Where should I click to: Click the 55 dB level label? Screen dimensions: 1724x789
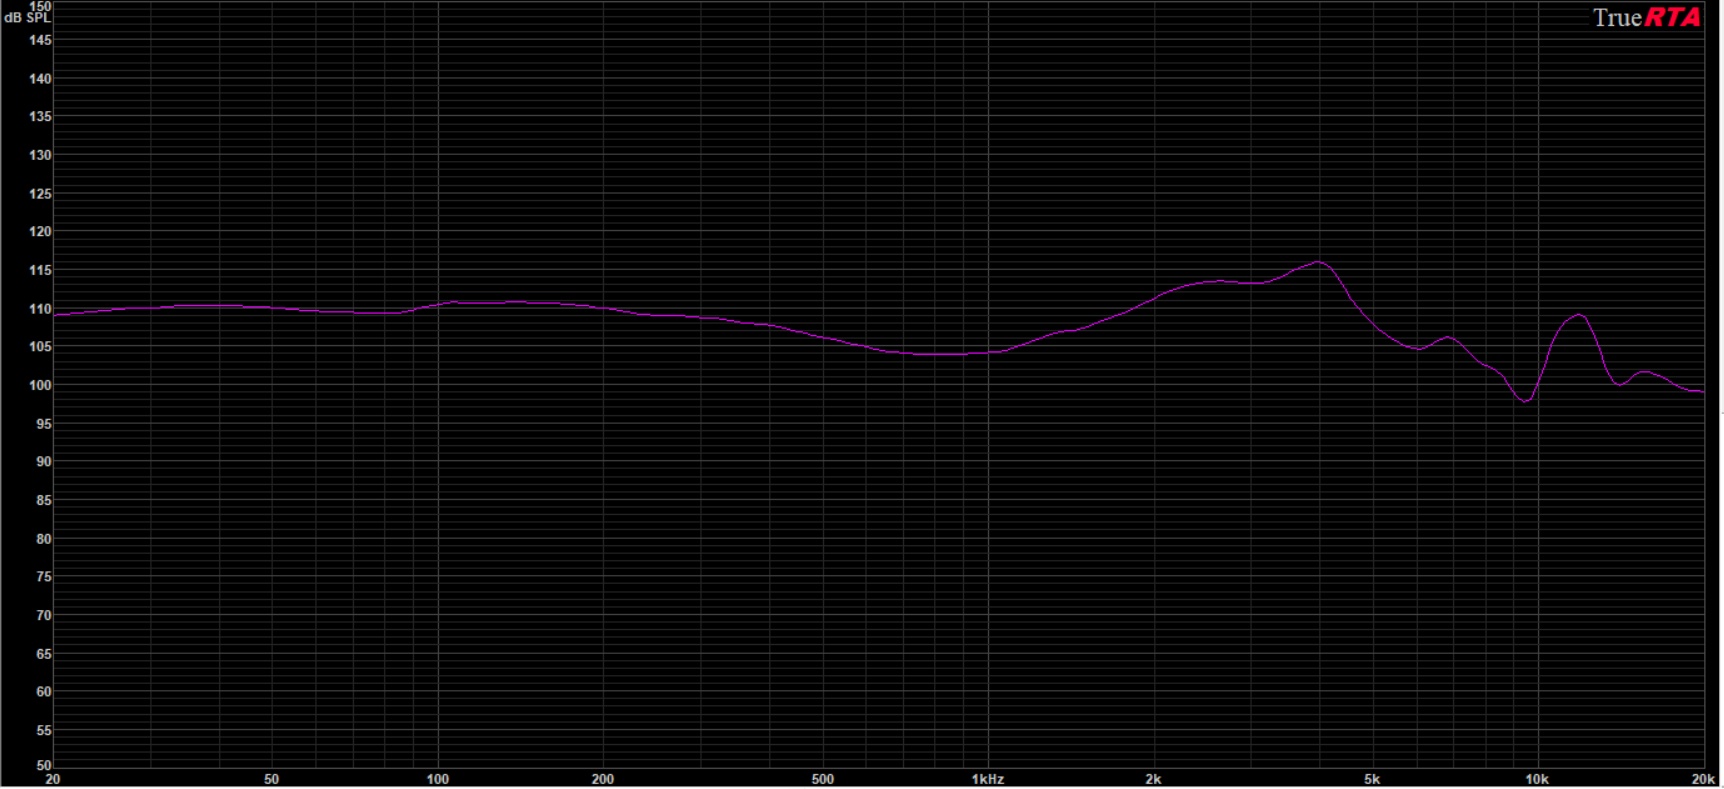coord(43,731)
